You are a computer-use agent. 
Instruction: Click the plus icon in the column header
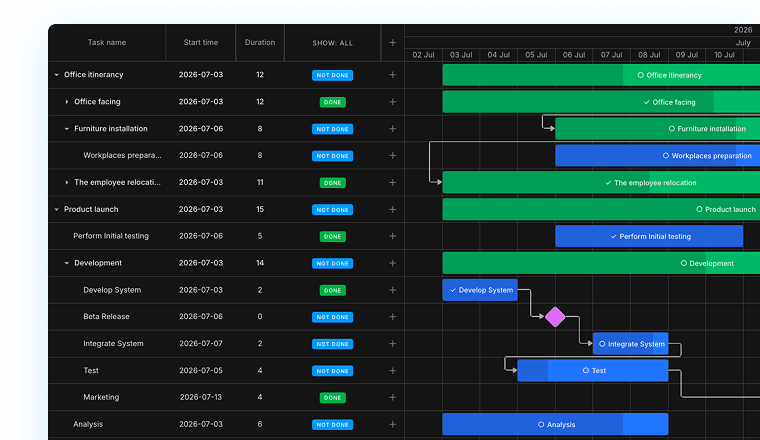393,43
